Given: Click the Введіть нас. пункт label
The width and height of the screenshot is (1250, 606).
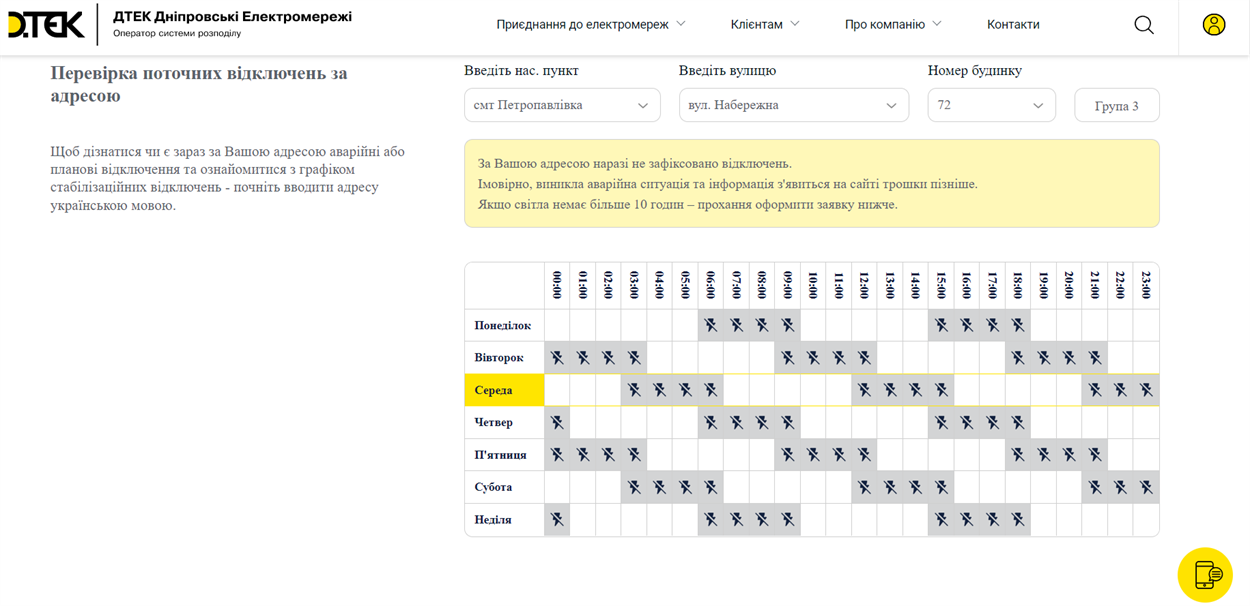Looking at the screenshot, I should coord(521,70).
